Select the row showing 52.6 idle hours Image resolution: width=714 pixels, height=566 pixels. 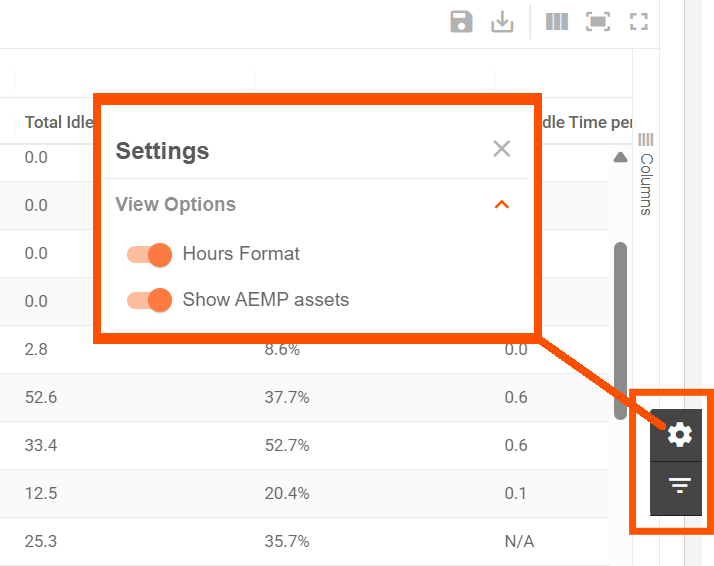pos(304,397)
